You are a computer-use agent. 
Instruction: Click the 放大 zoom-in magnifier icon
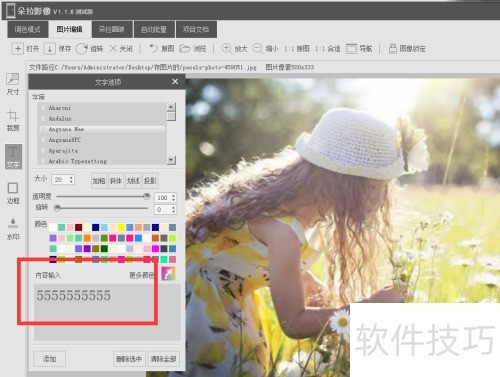point(227,49)
